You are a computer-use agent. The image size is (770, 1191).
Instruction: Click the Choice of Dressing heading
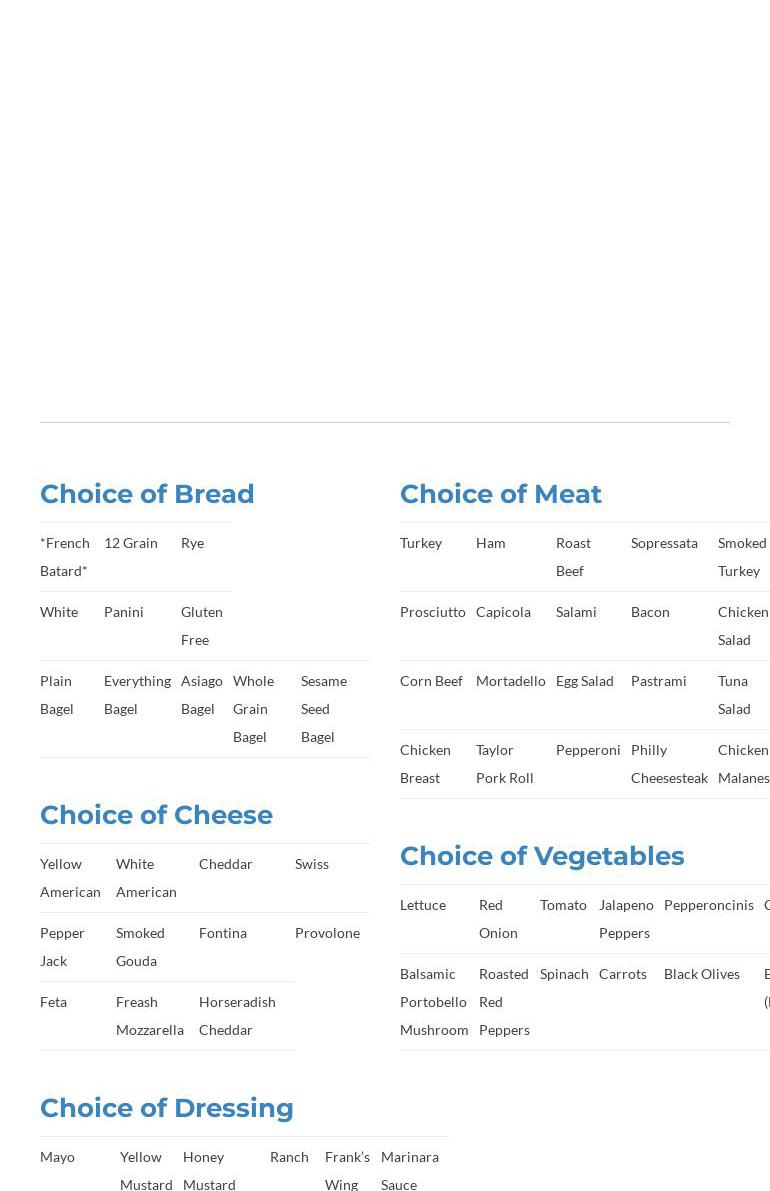point(166,1108)
